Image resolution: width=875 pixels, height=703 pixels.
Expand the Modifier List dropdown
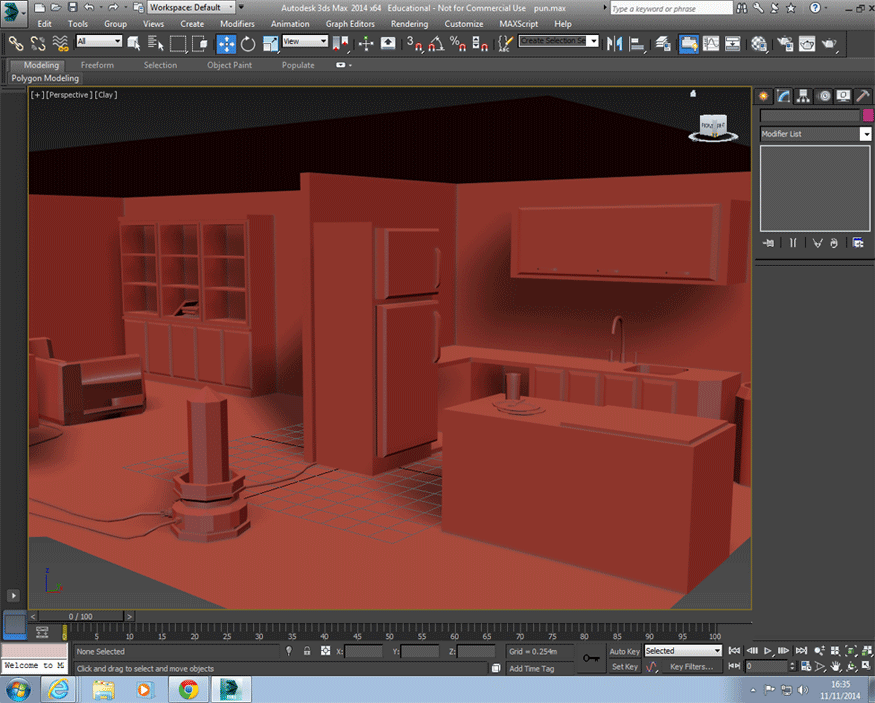tap(865, 134)
